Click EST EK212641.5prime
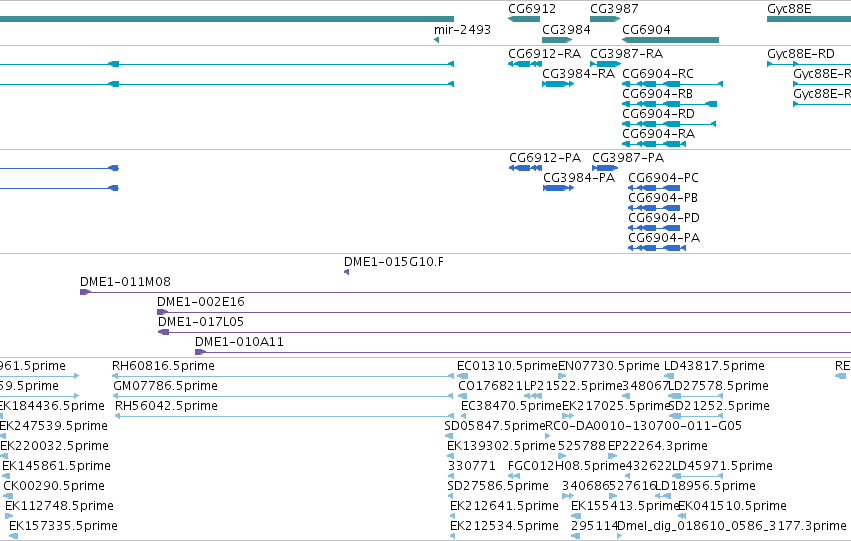 pyautogui.click(x=504, y=507)
